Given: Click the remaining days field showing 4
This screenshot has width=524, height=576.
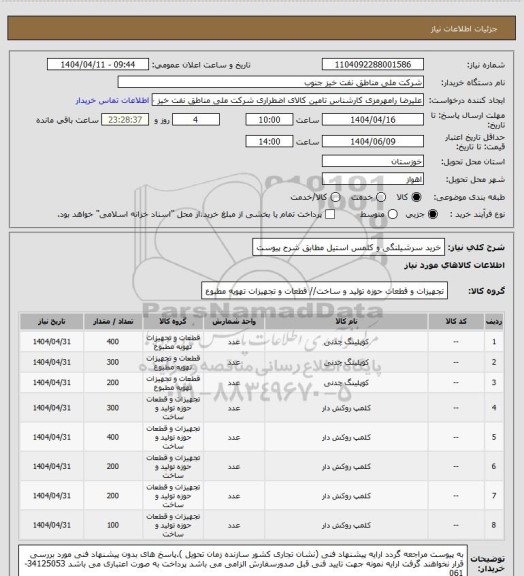Looking at the screenshot, I should click(196, 120).
